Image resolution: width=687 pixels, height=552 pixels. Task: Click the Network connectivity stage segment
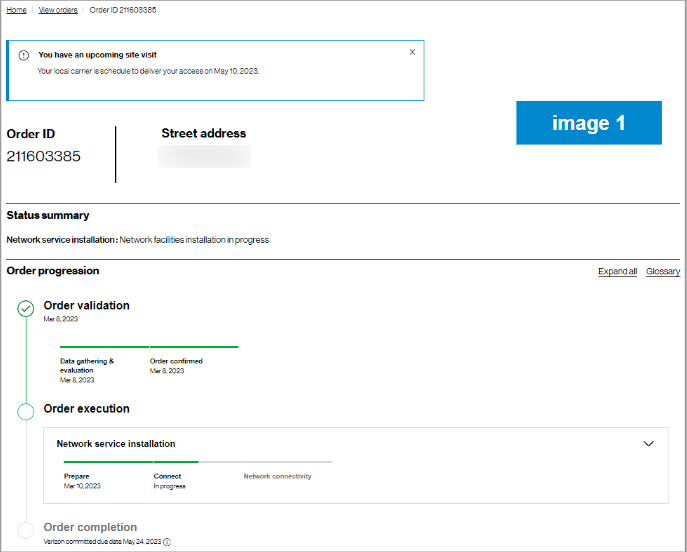286,462
